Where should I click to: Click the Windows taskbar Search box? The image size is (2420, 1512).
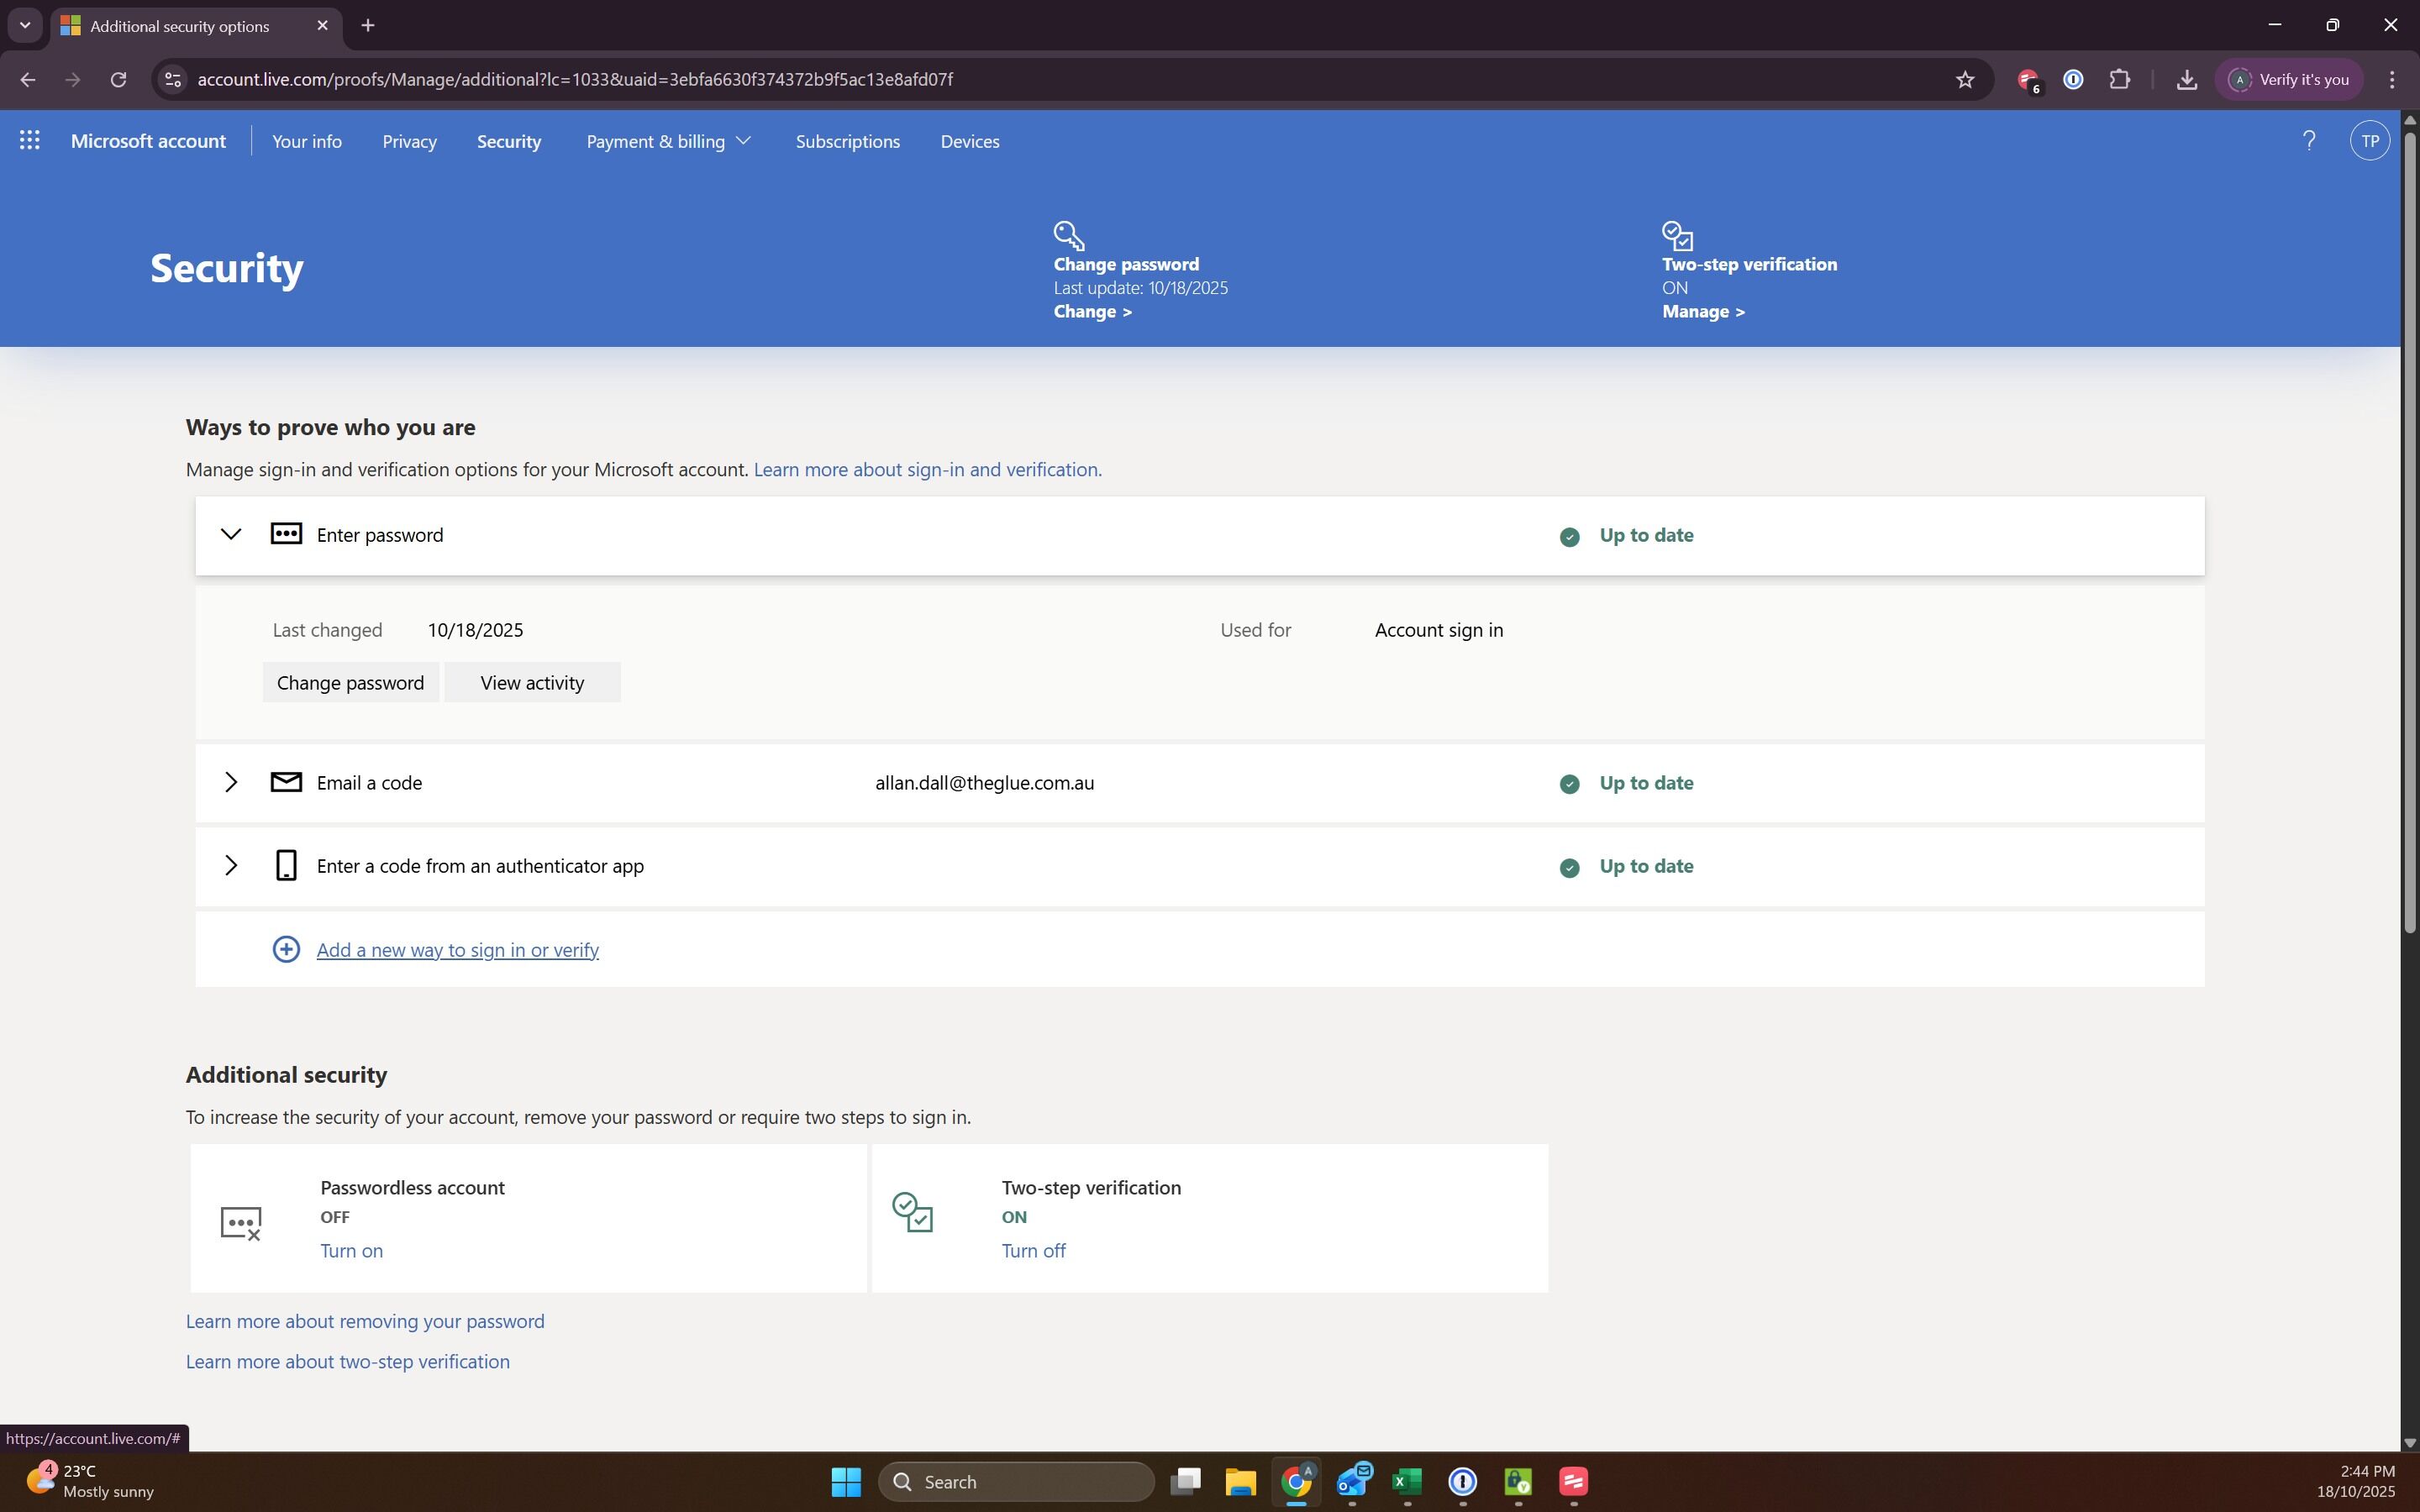click(x=1016, y=1481)
